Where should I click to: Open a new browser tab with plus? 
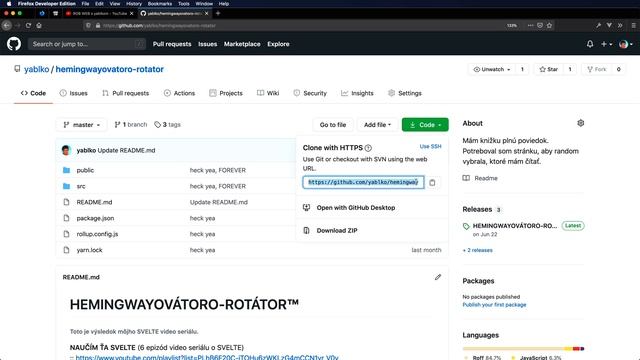click(218, 13)
